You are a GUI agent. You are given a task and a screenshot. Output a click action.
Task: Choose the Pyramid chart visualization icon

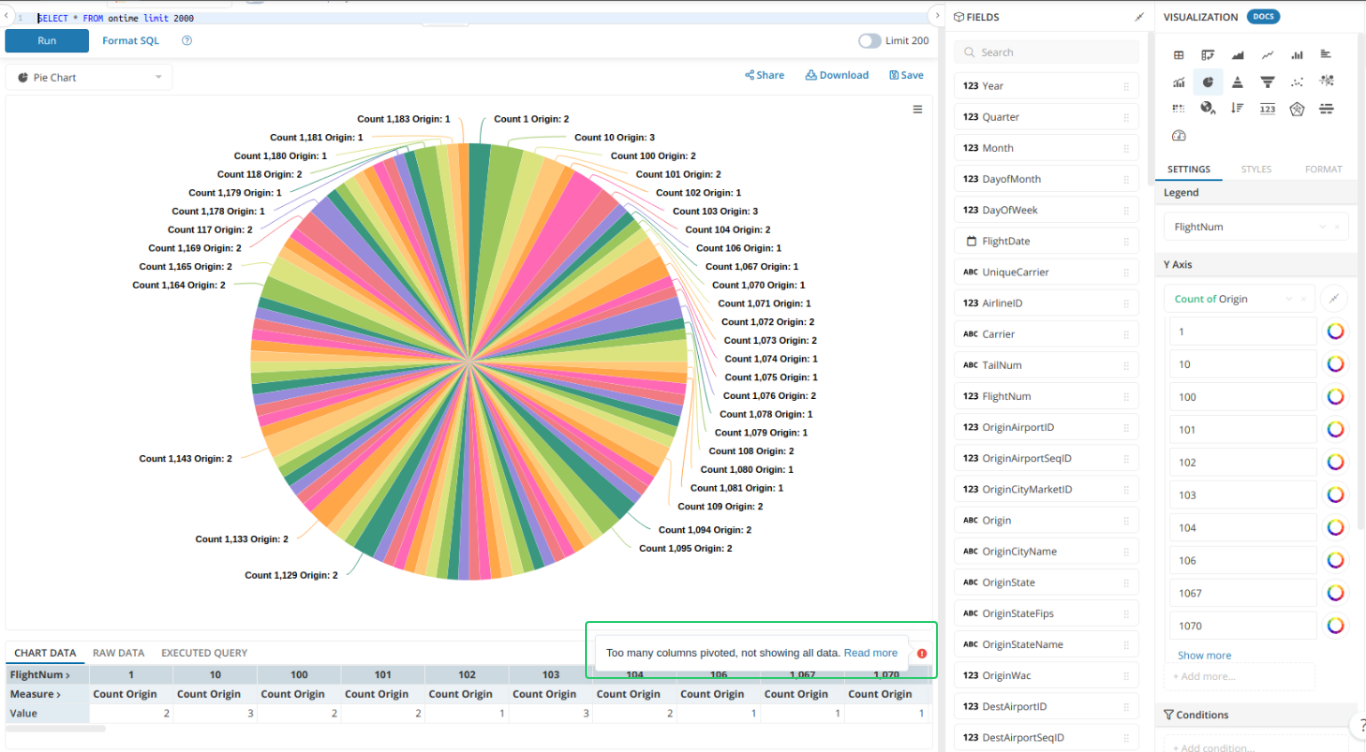(x=1237, y=82)
